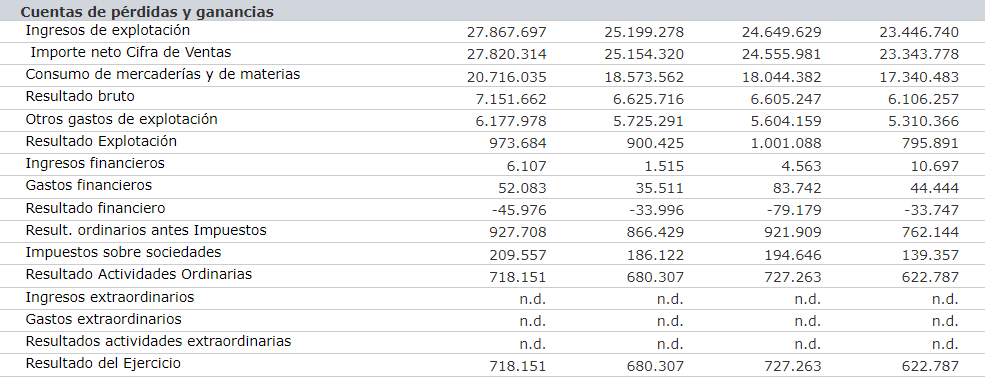Image resolution: width=985 pixels, height=378 pixels.
Task: Click the value 10.697
Action: [935, 166]
